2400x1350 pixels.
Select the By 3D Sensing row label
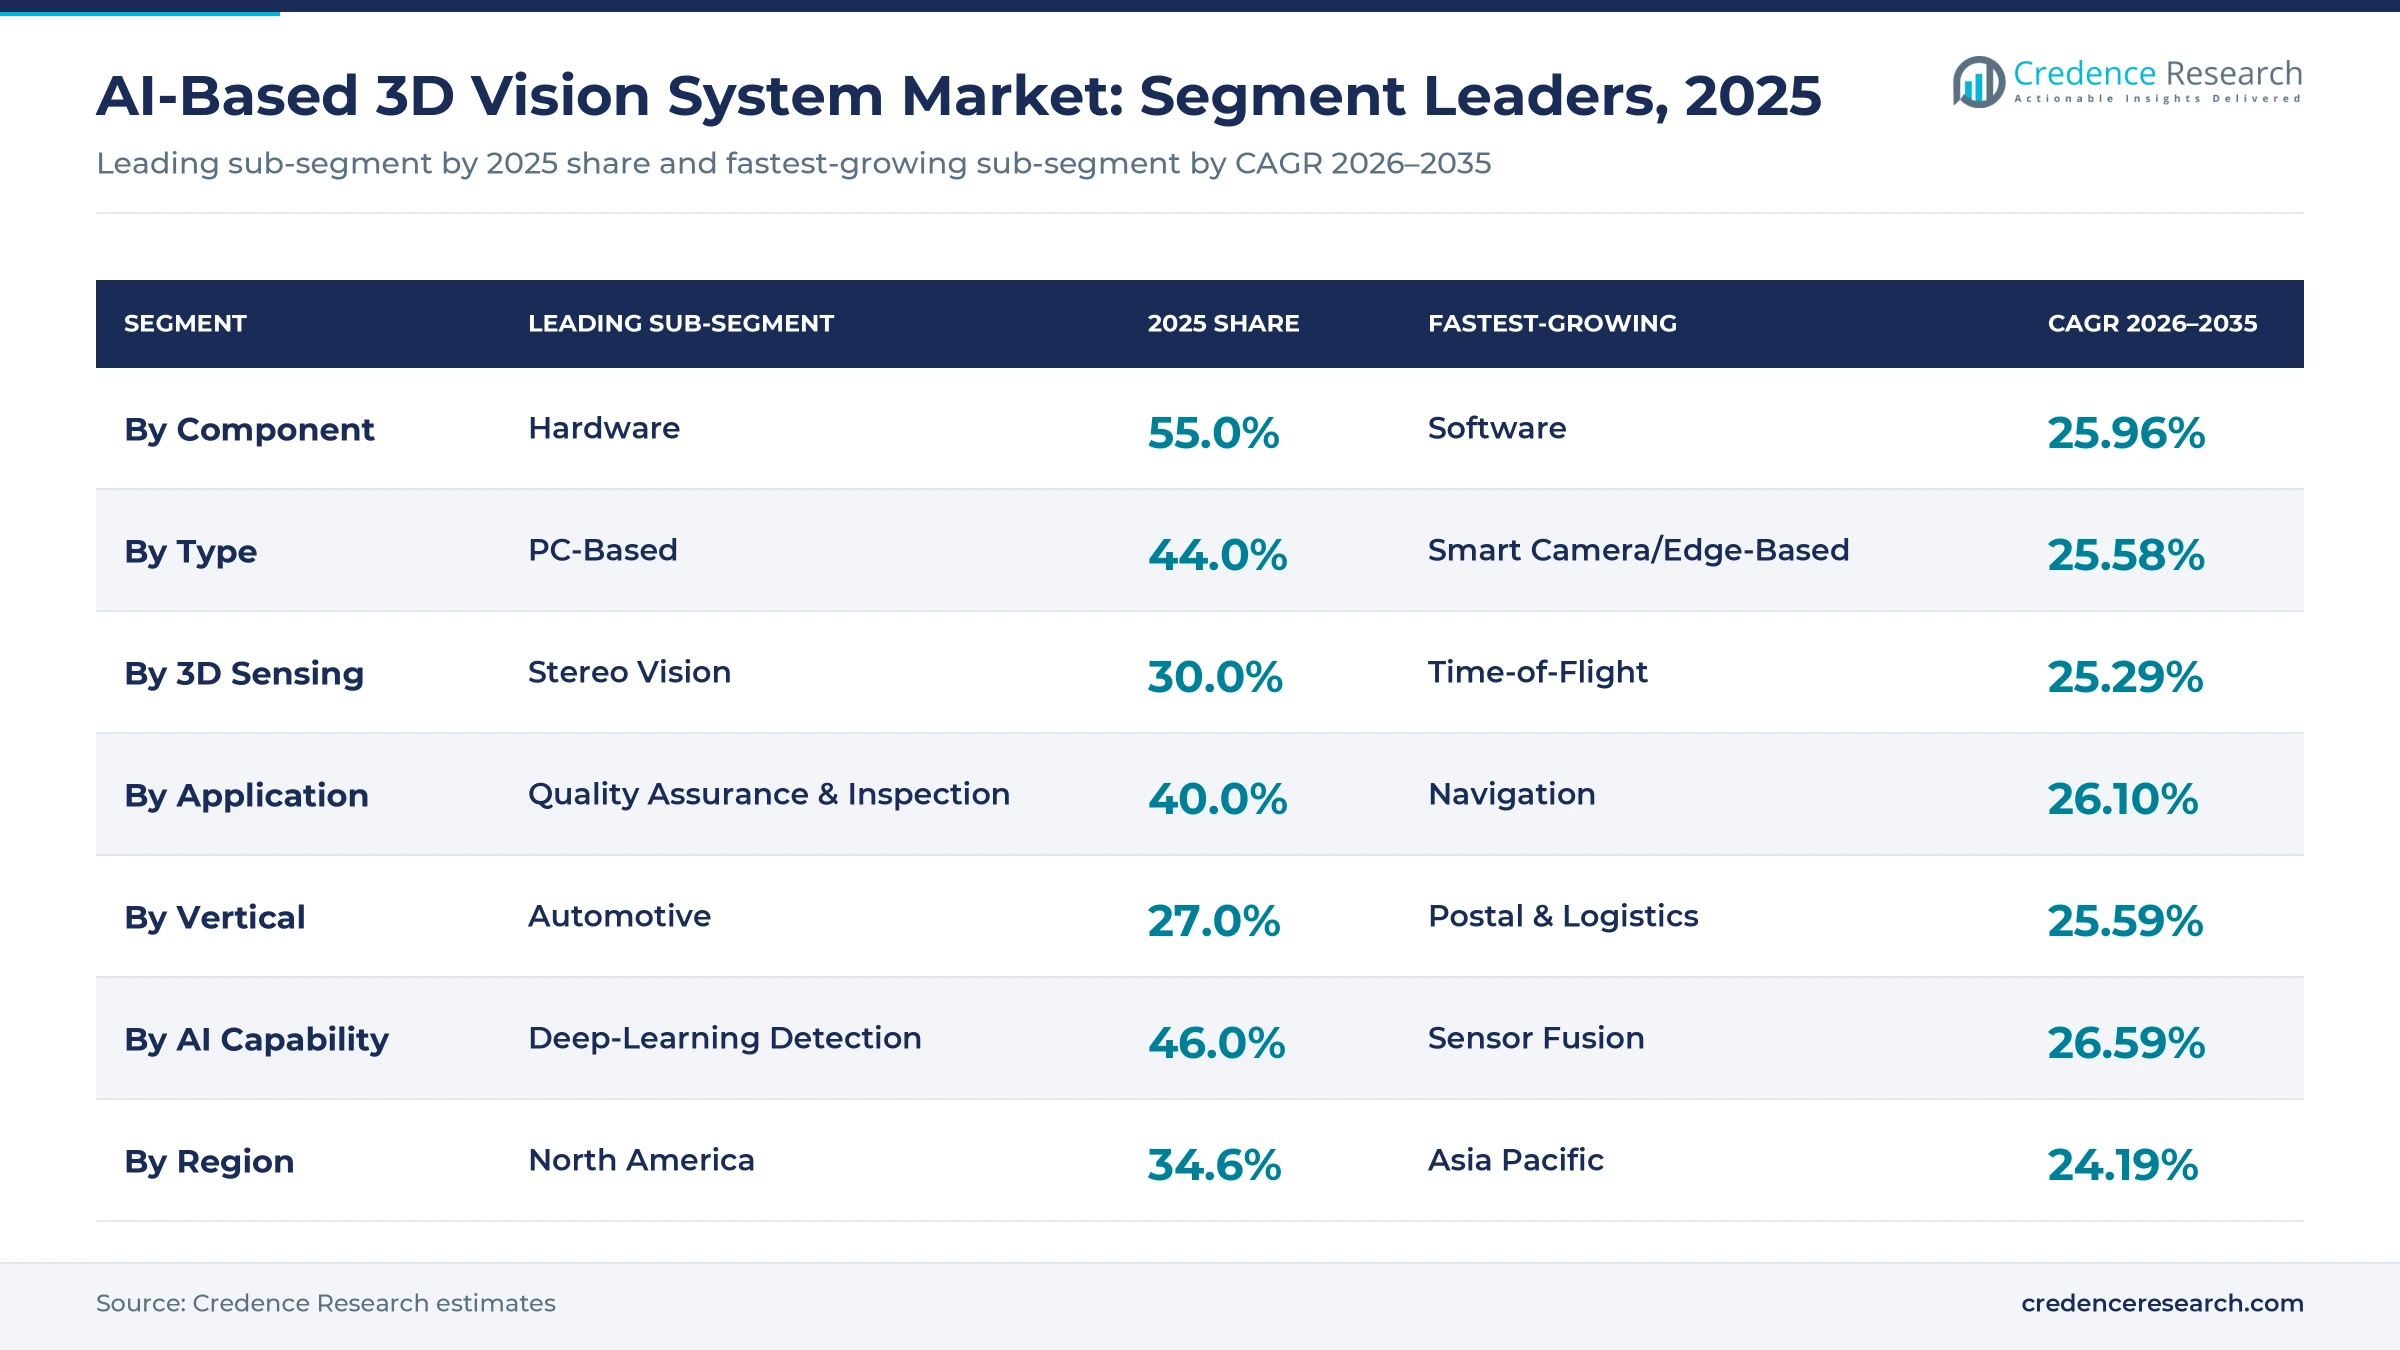pyautogui.click(x=244, y=674)
